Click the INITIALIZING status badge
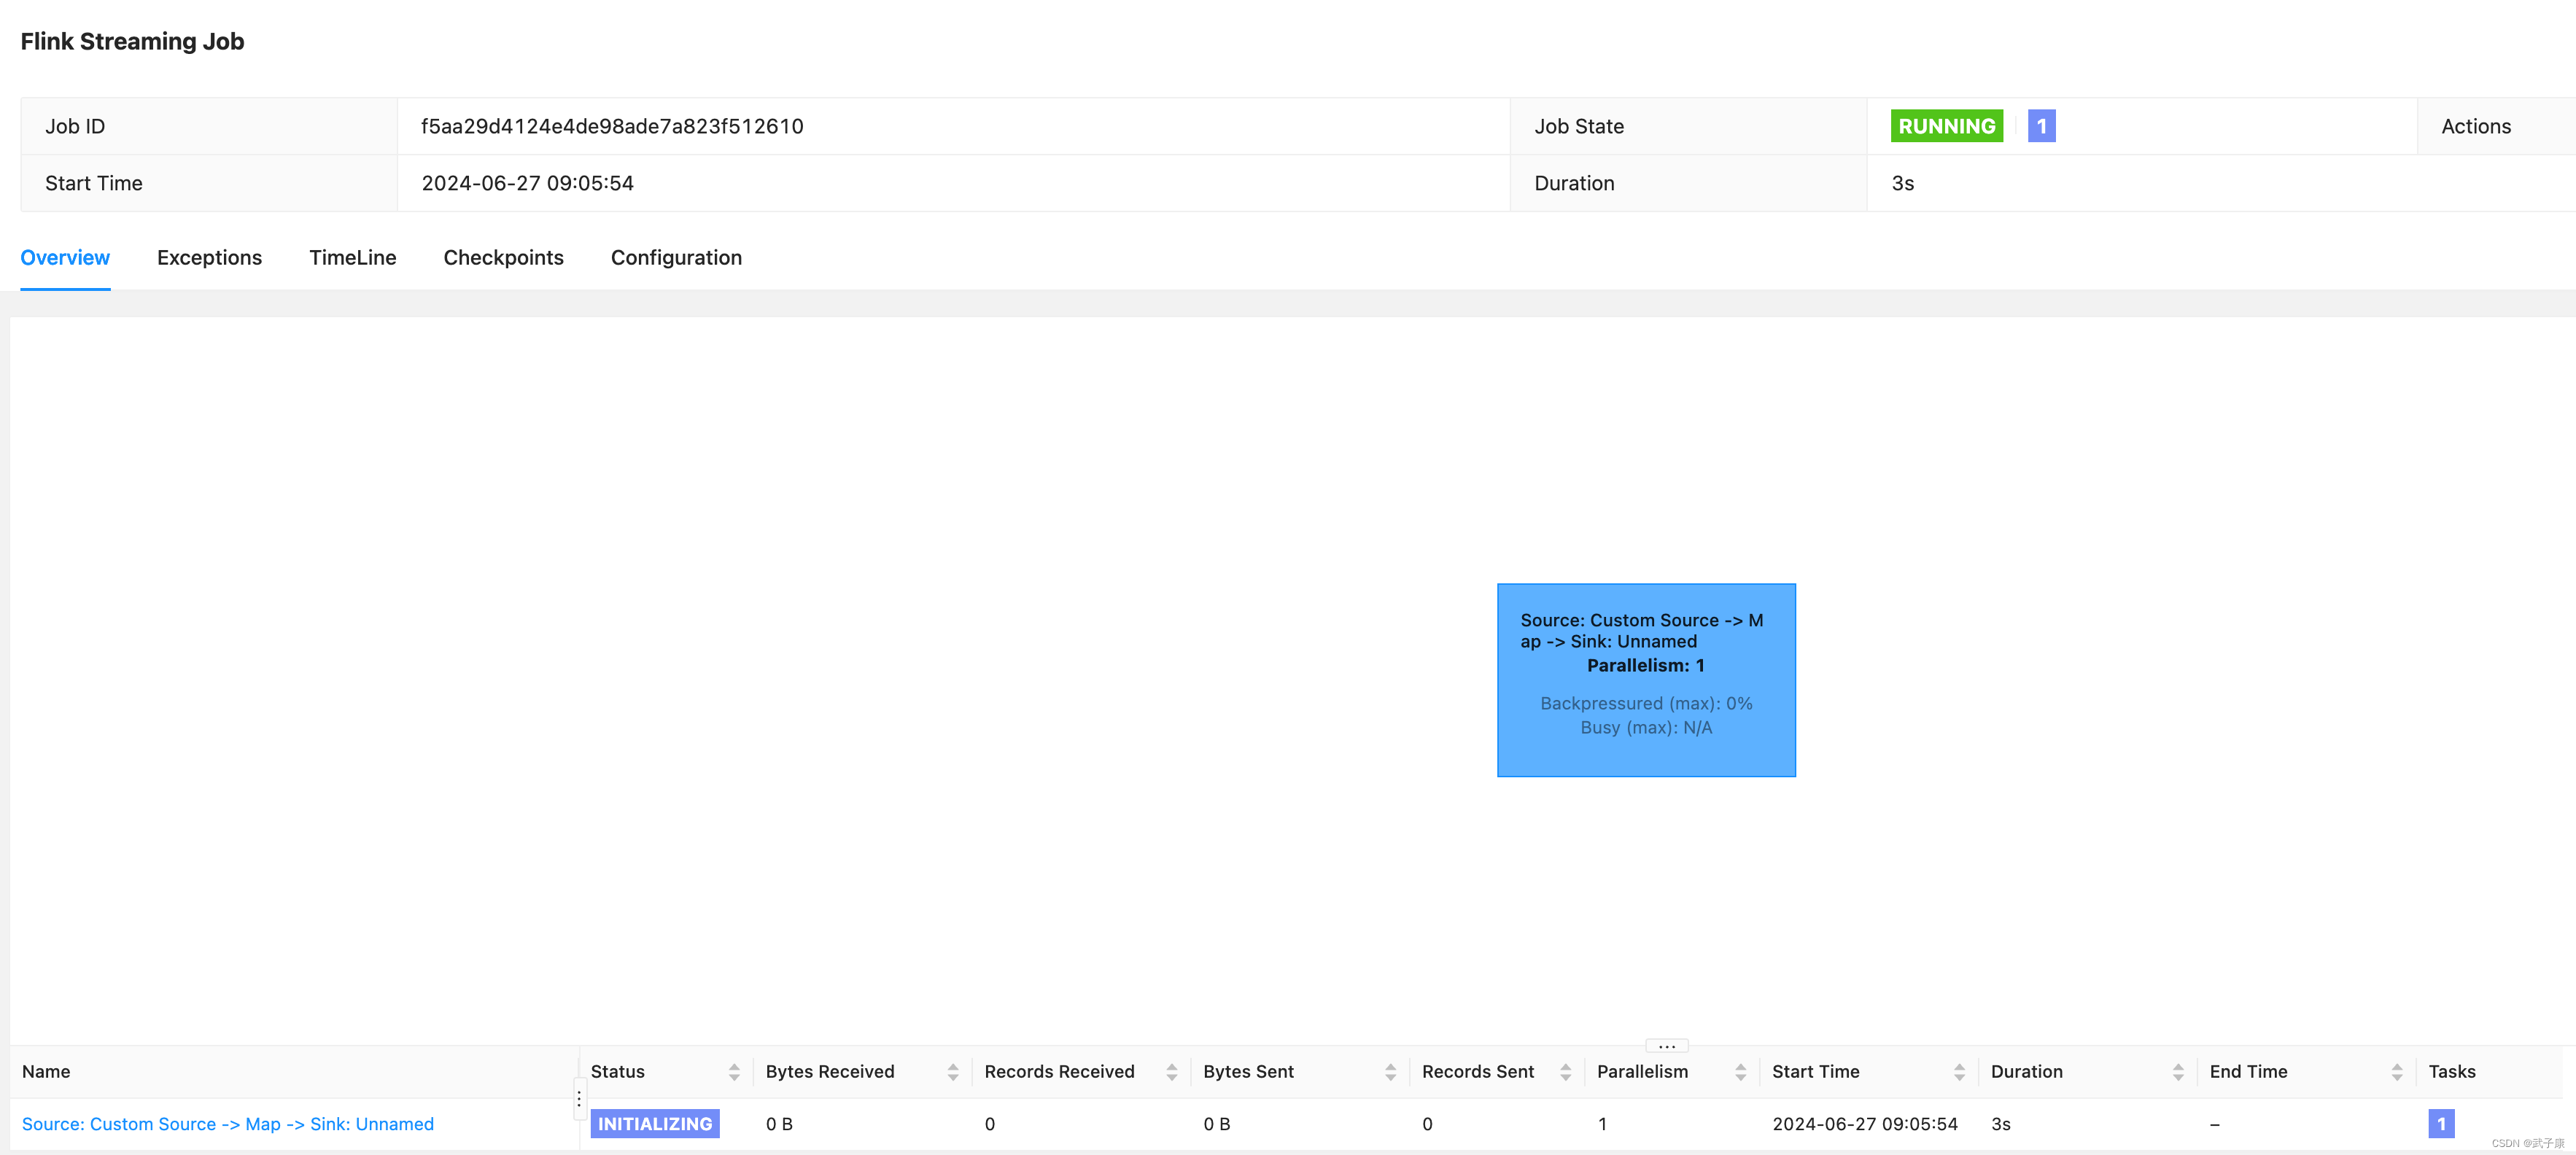2576x1155 pixels. (655, 1123)
